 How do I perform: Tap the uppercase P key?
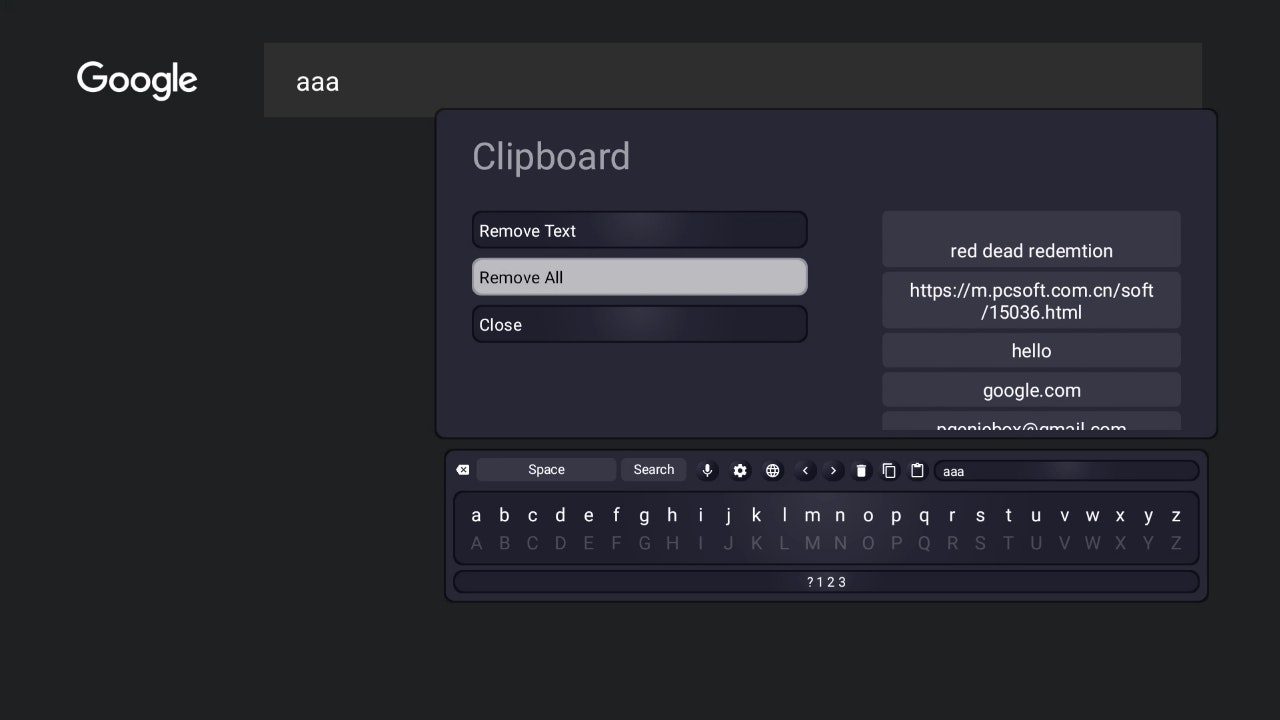point(896,543)
